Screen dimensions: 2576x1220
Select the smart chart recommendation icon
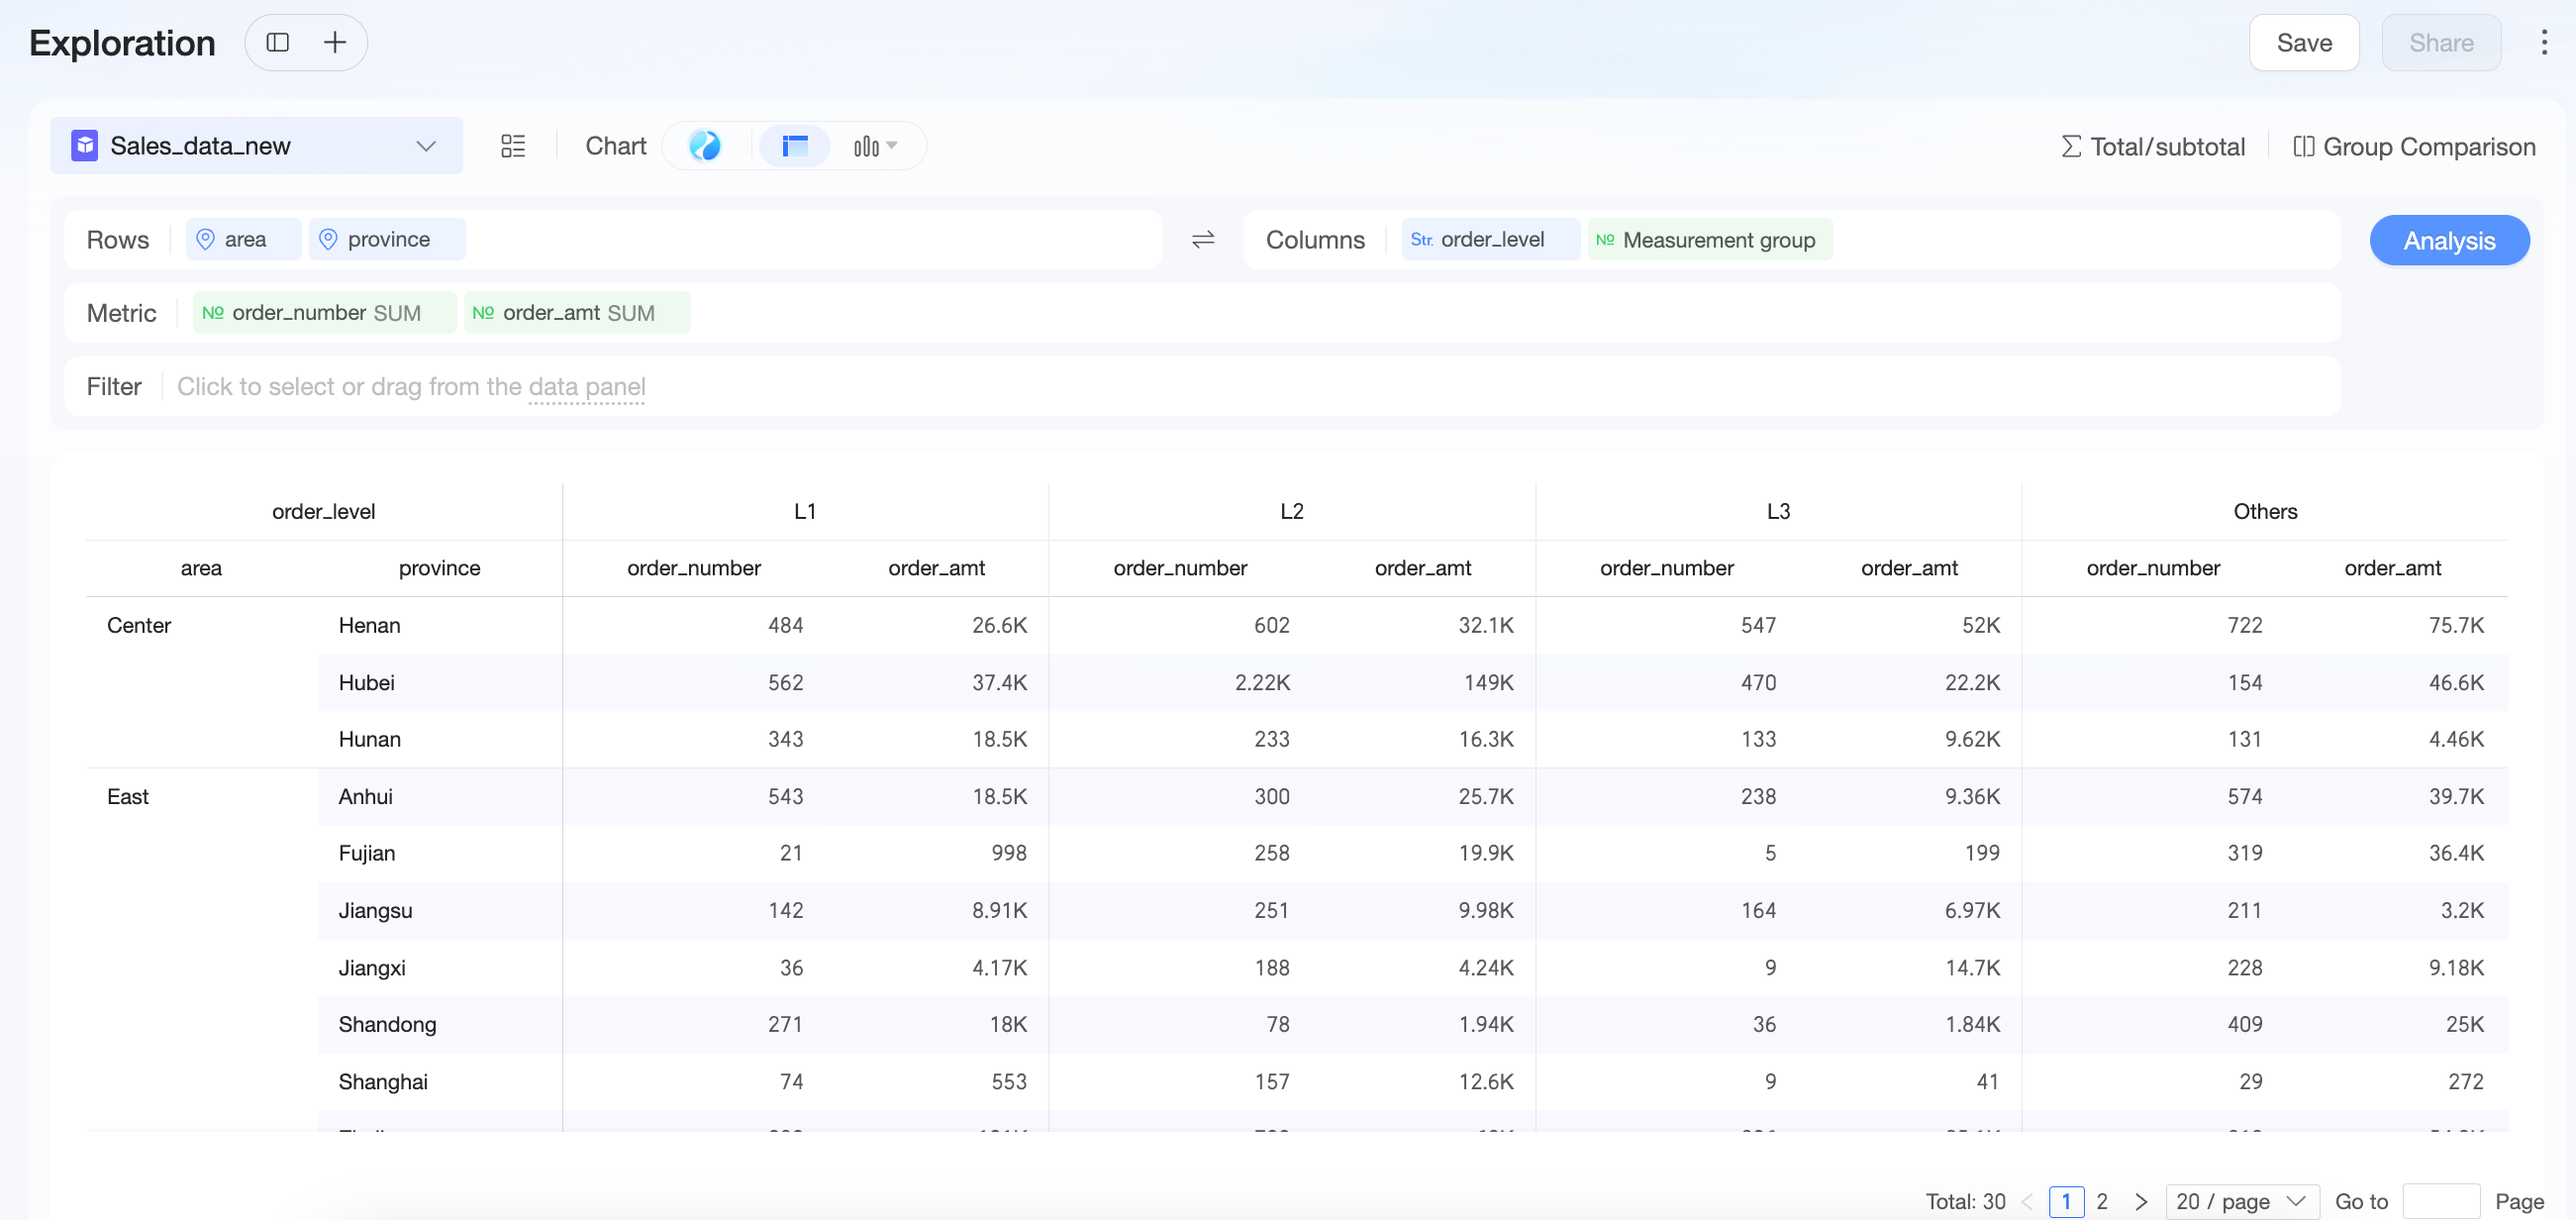(705, 146)
